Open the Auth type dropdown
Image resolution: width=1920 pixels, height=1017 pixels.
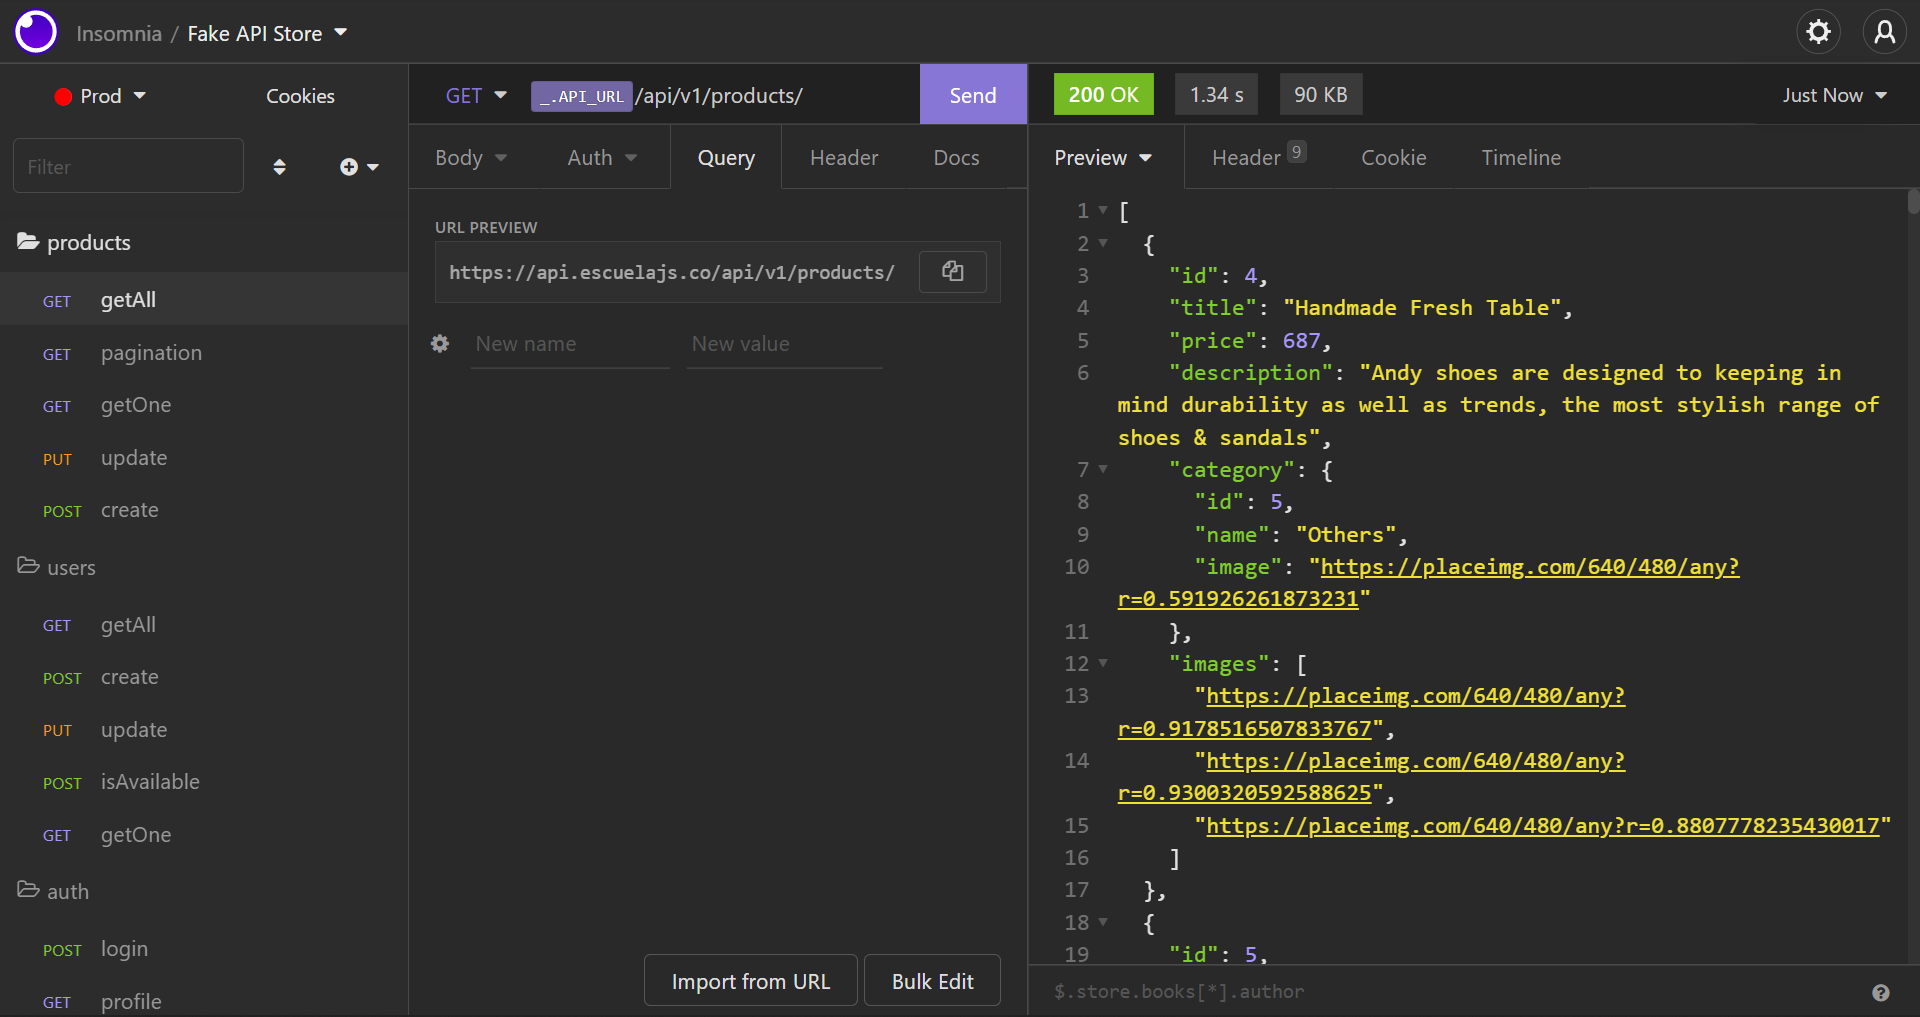602,158
